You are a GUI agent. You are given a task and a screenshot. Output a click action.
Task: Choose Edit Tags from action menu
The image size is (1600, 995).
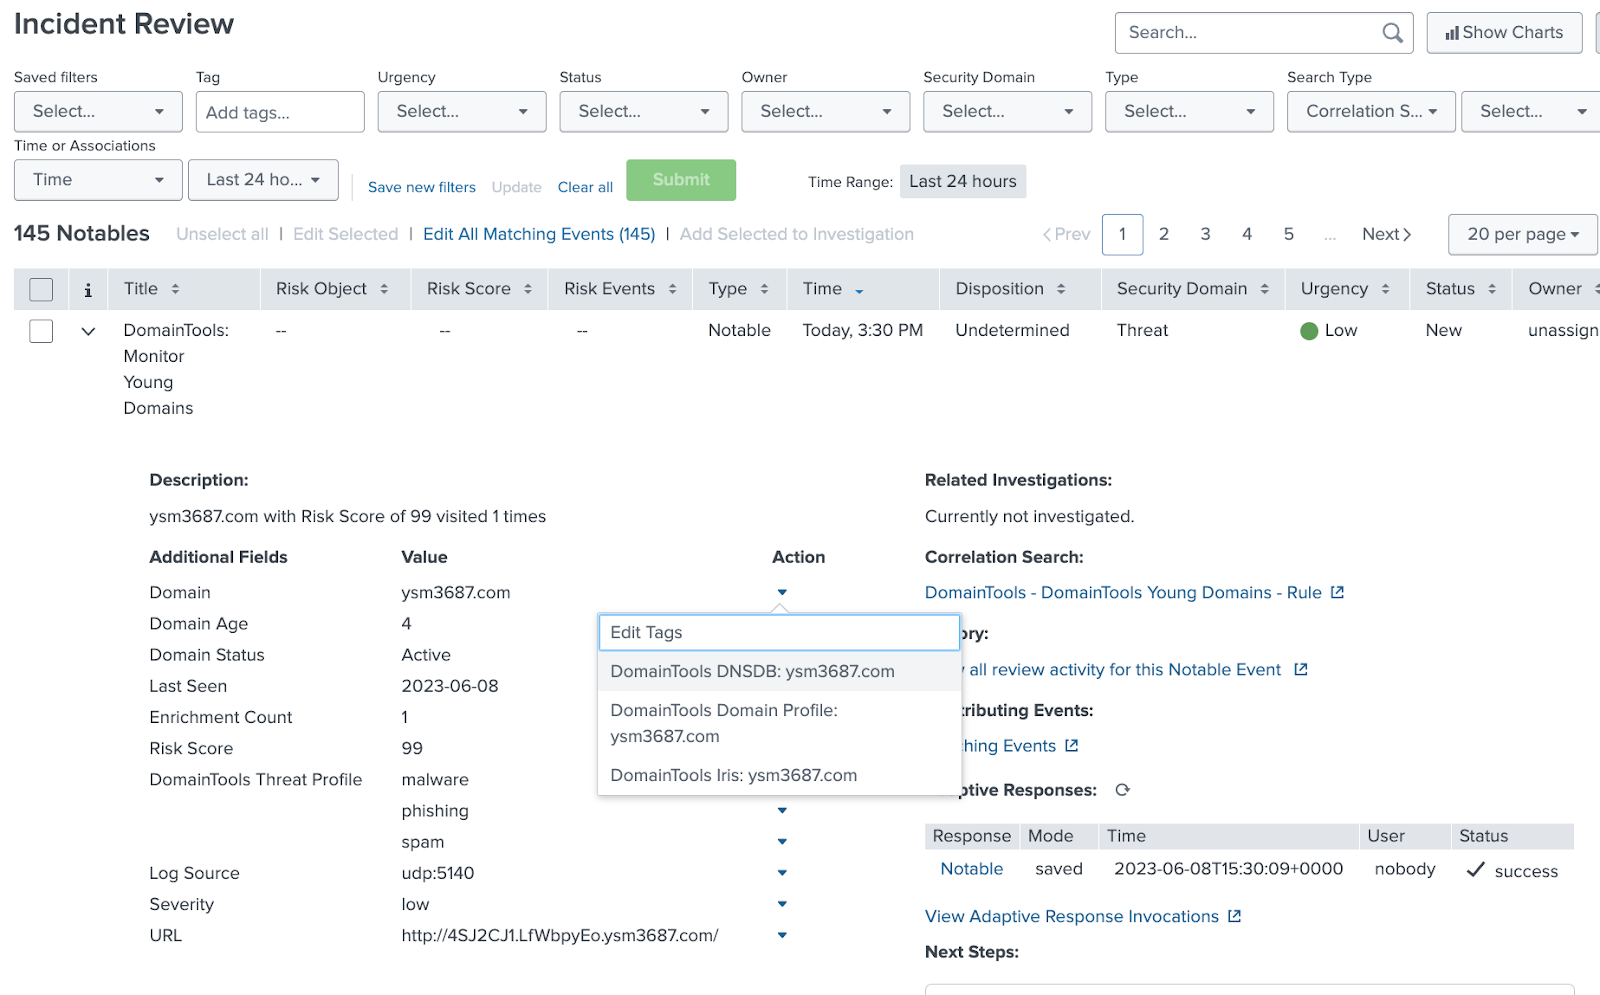pyautogui.click(x=779, y=633)
